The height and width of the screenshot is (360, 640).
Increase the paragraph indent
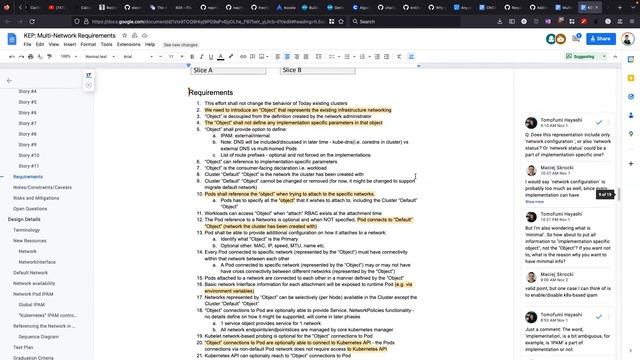click(387, 57)
